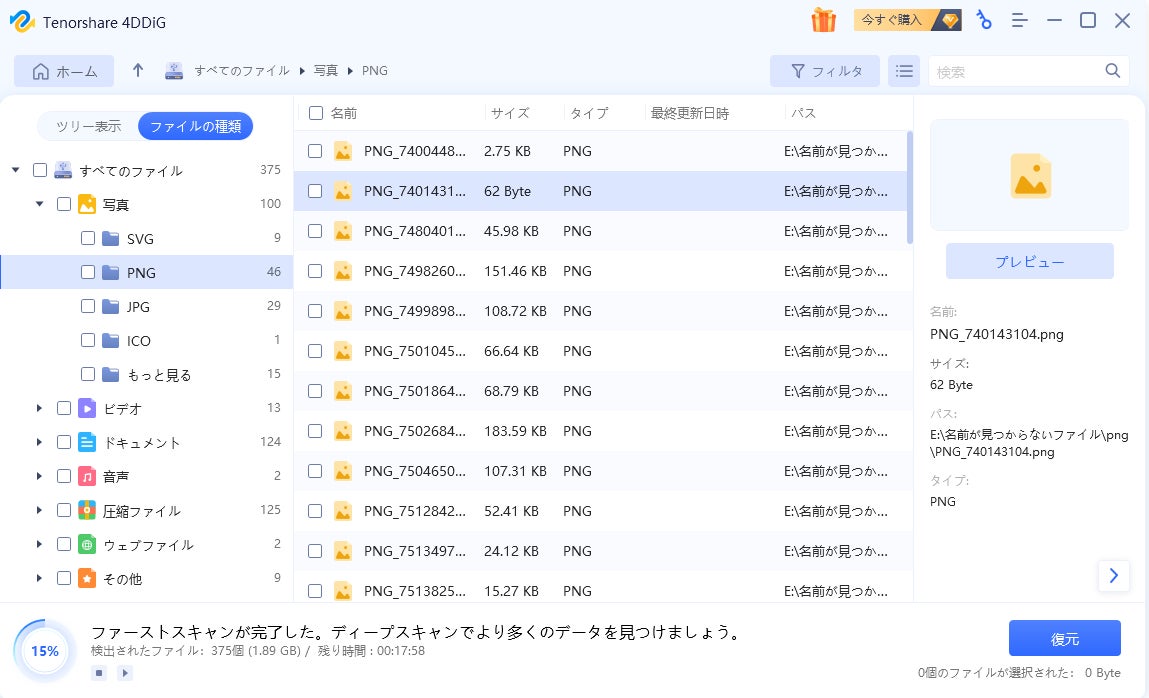Viewport: 1149px width, 698px height.
Task: Expand the ビデオ category
Action: 40,408
